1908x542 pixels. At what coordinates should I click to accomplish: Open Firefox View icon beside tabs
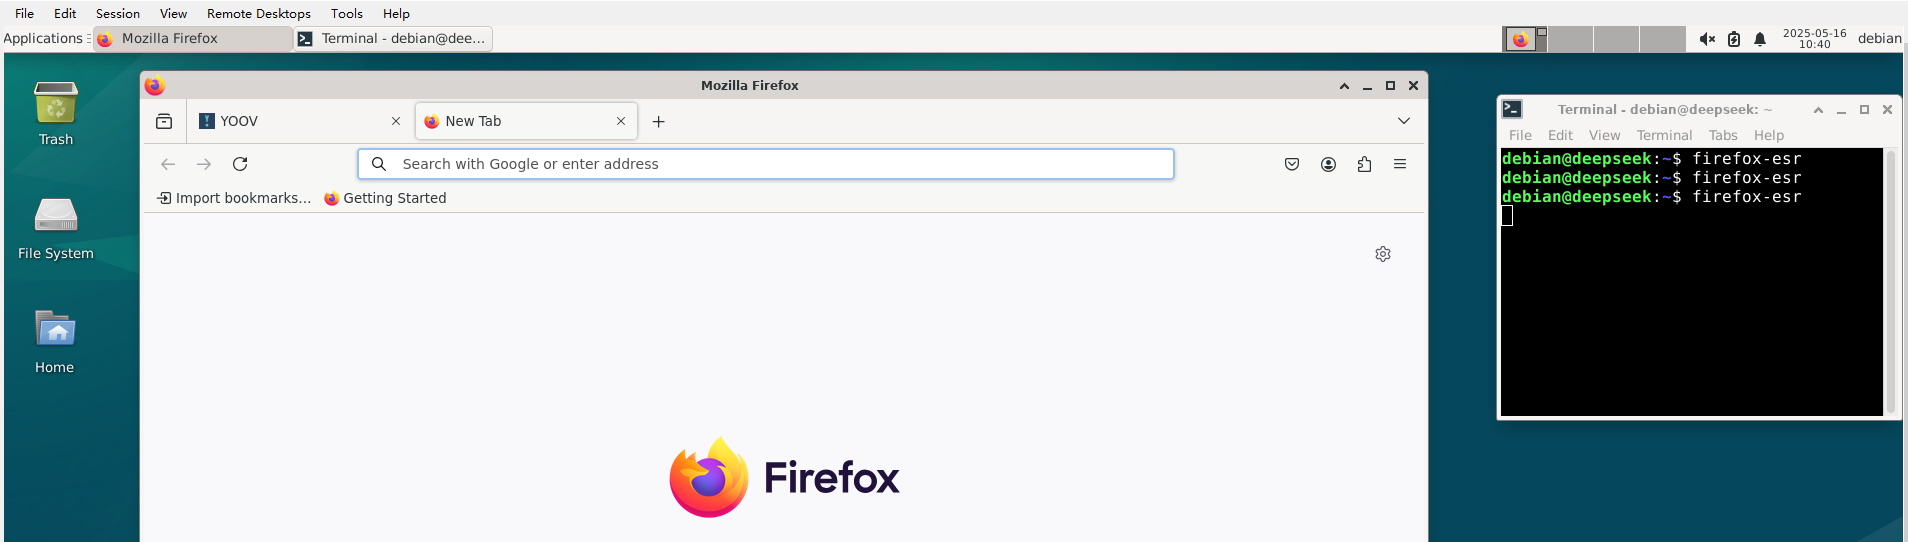point(164,121)
